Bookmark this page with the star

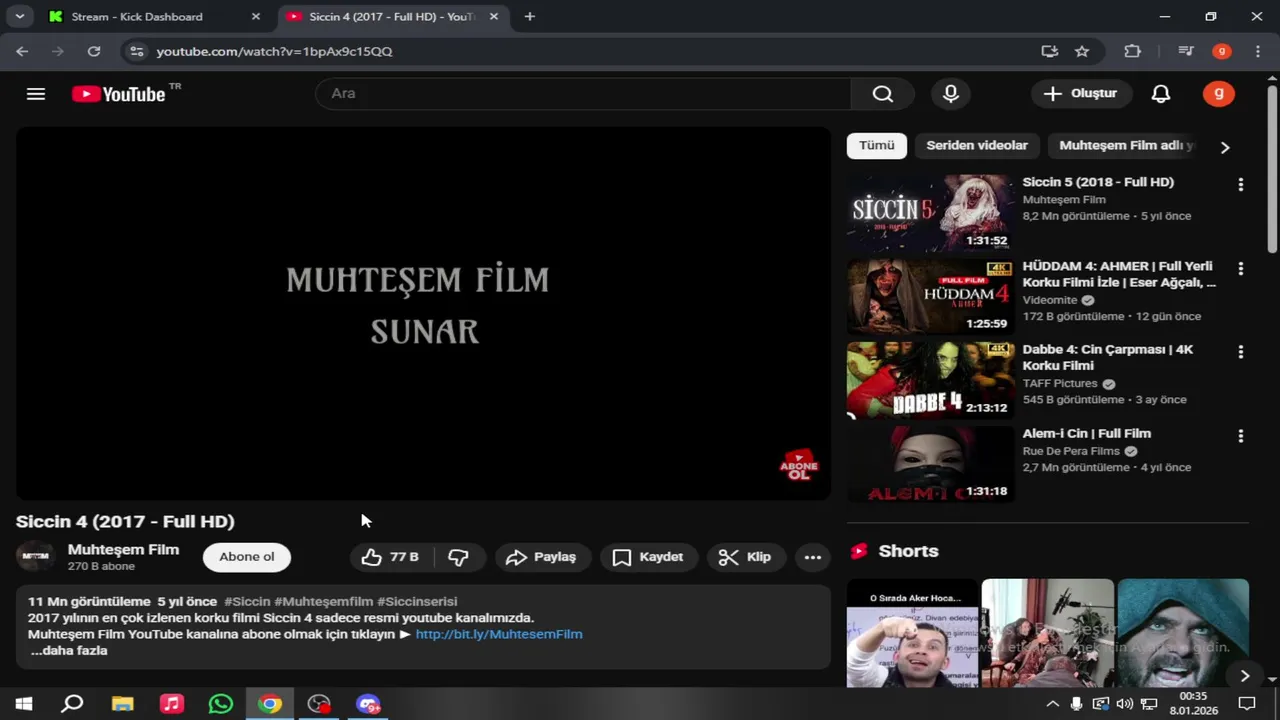coord(1082,51)
